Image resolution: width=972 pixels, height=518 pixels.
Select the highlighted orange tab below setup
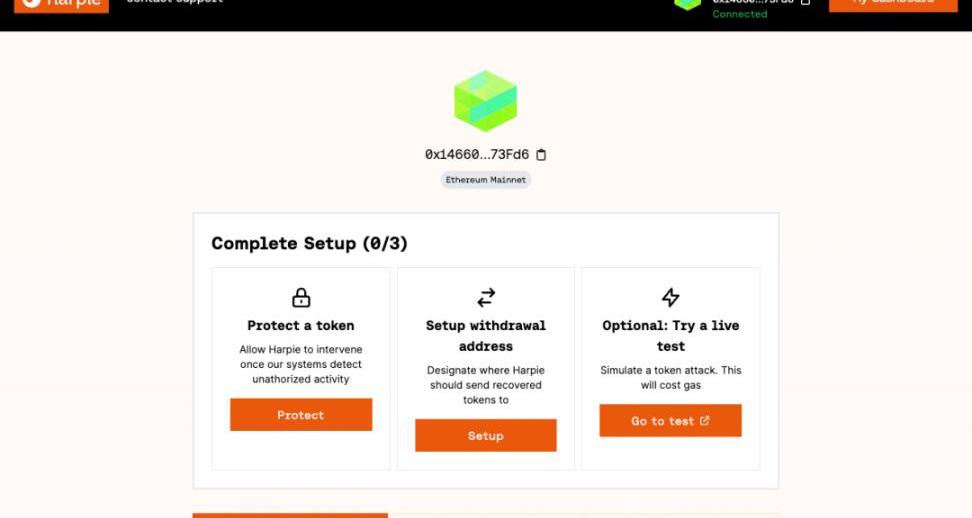290,515
